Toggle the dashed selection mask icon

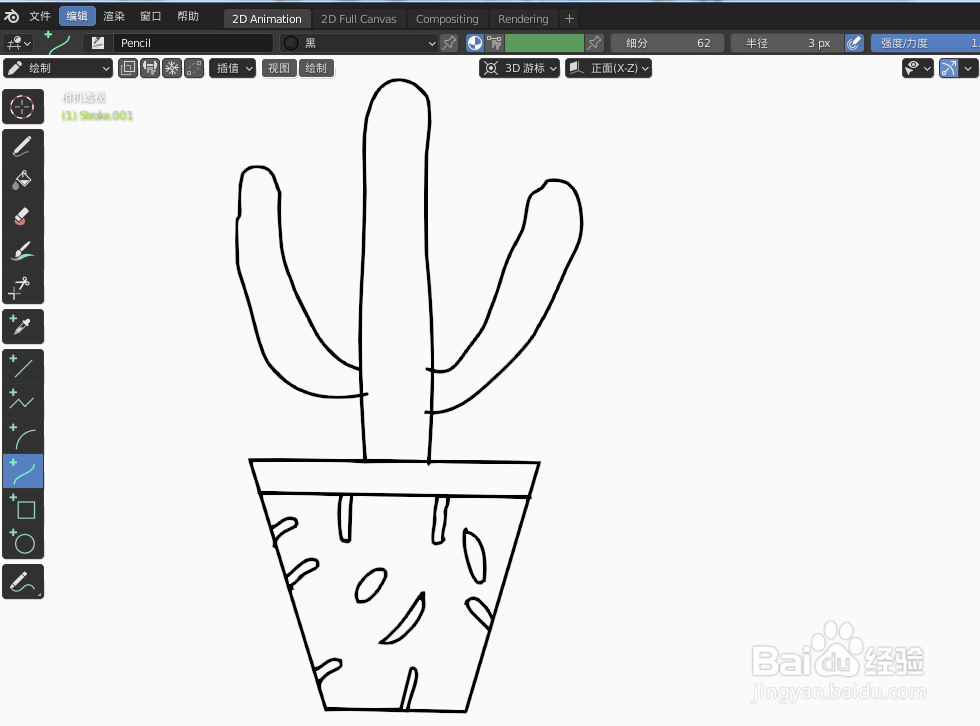(194, 68)
